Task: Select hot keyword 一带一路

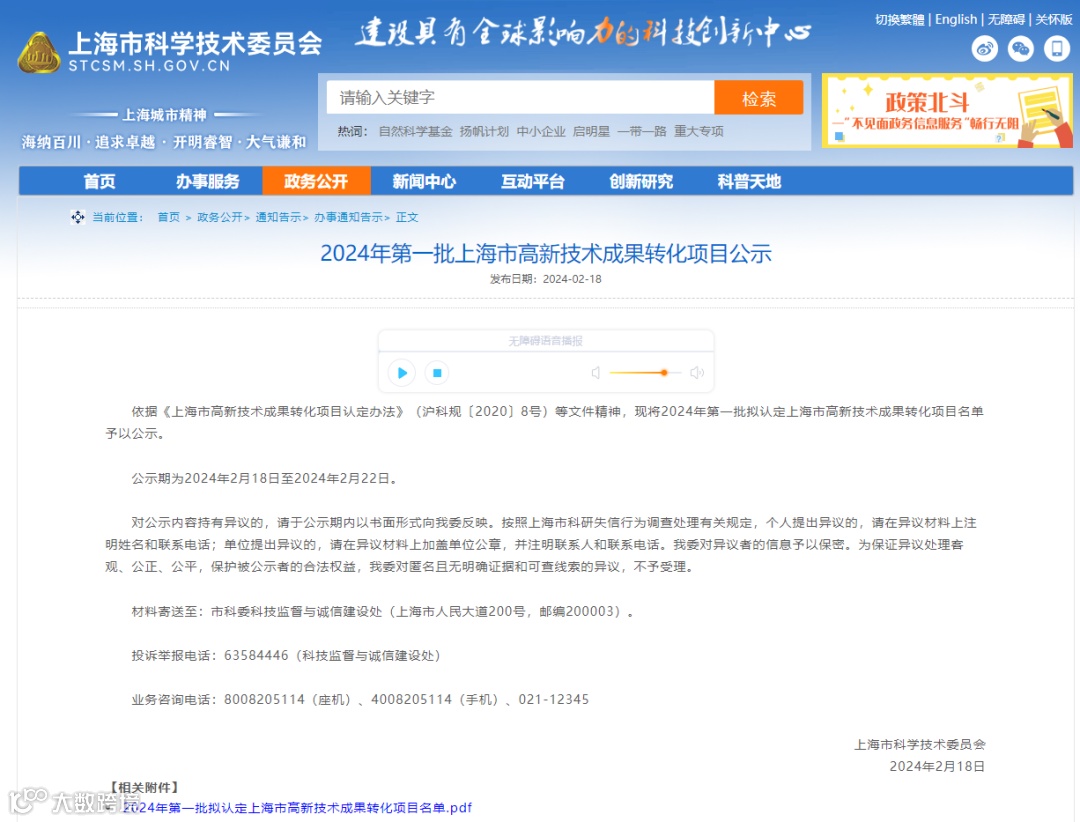Action: pos(641,131)
